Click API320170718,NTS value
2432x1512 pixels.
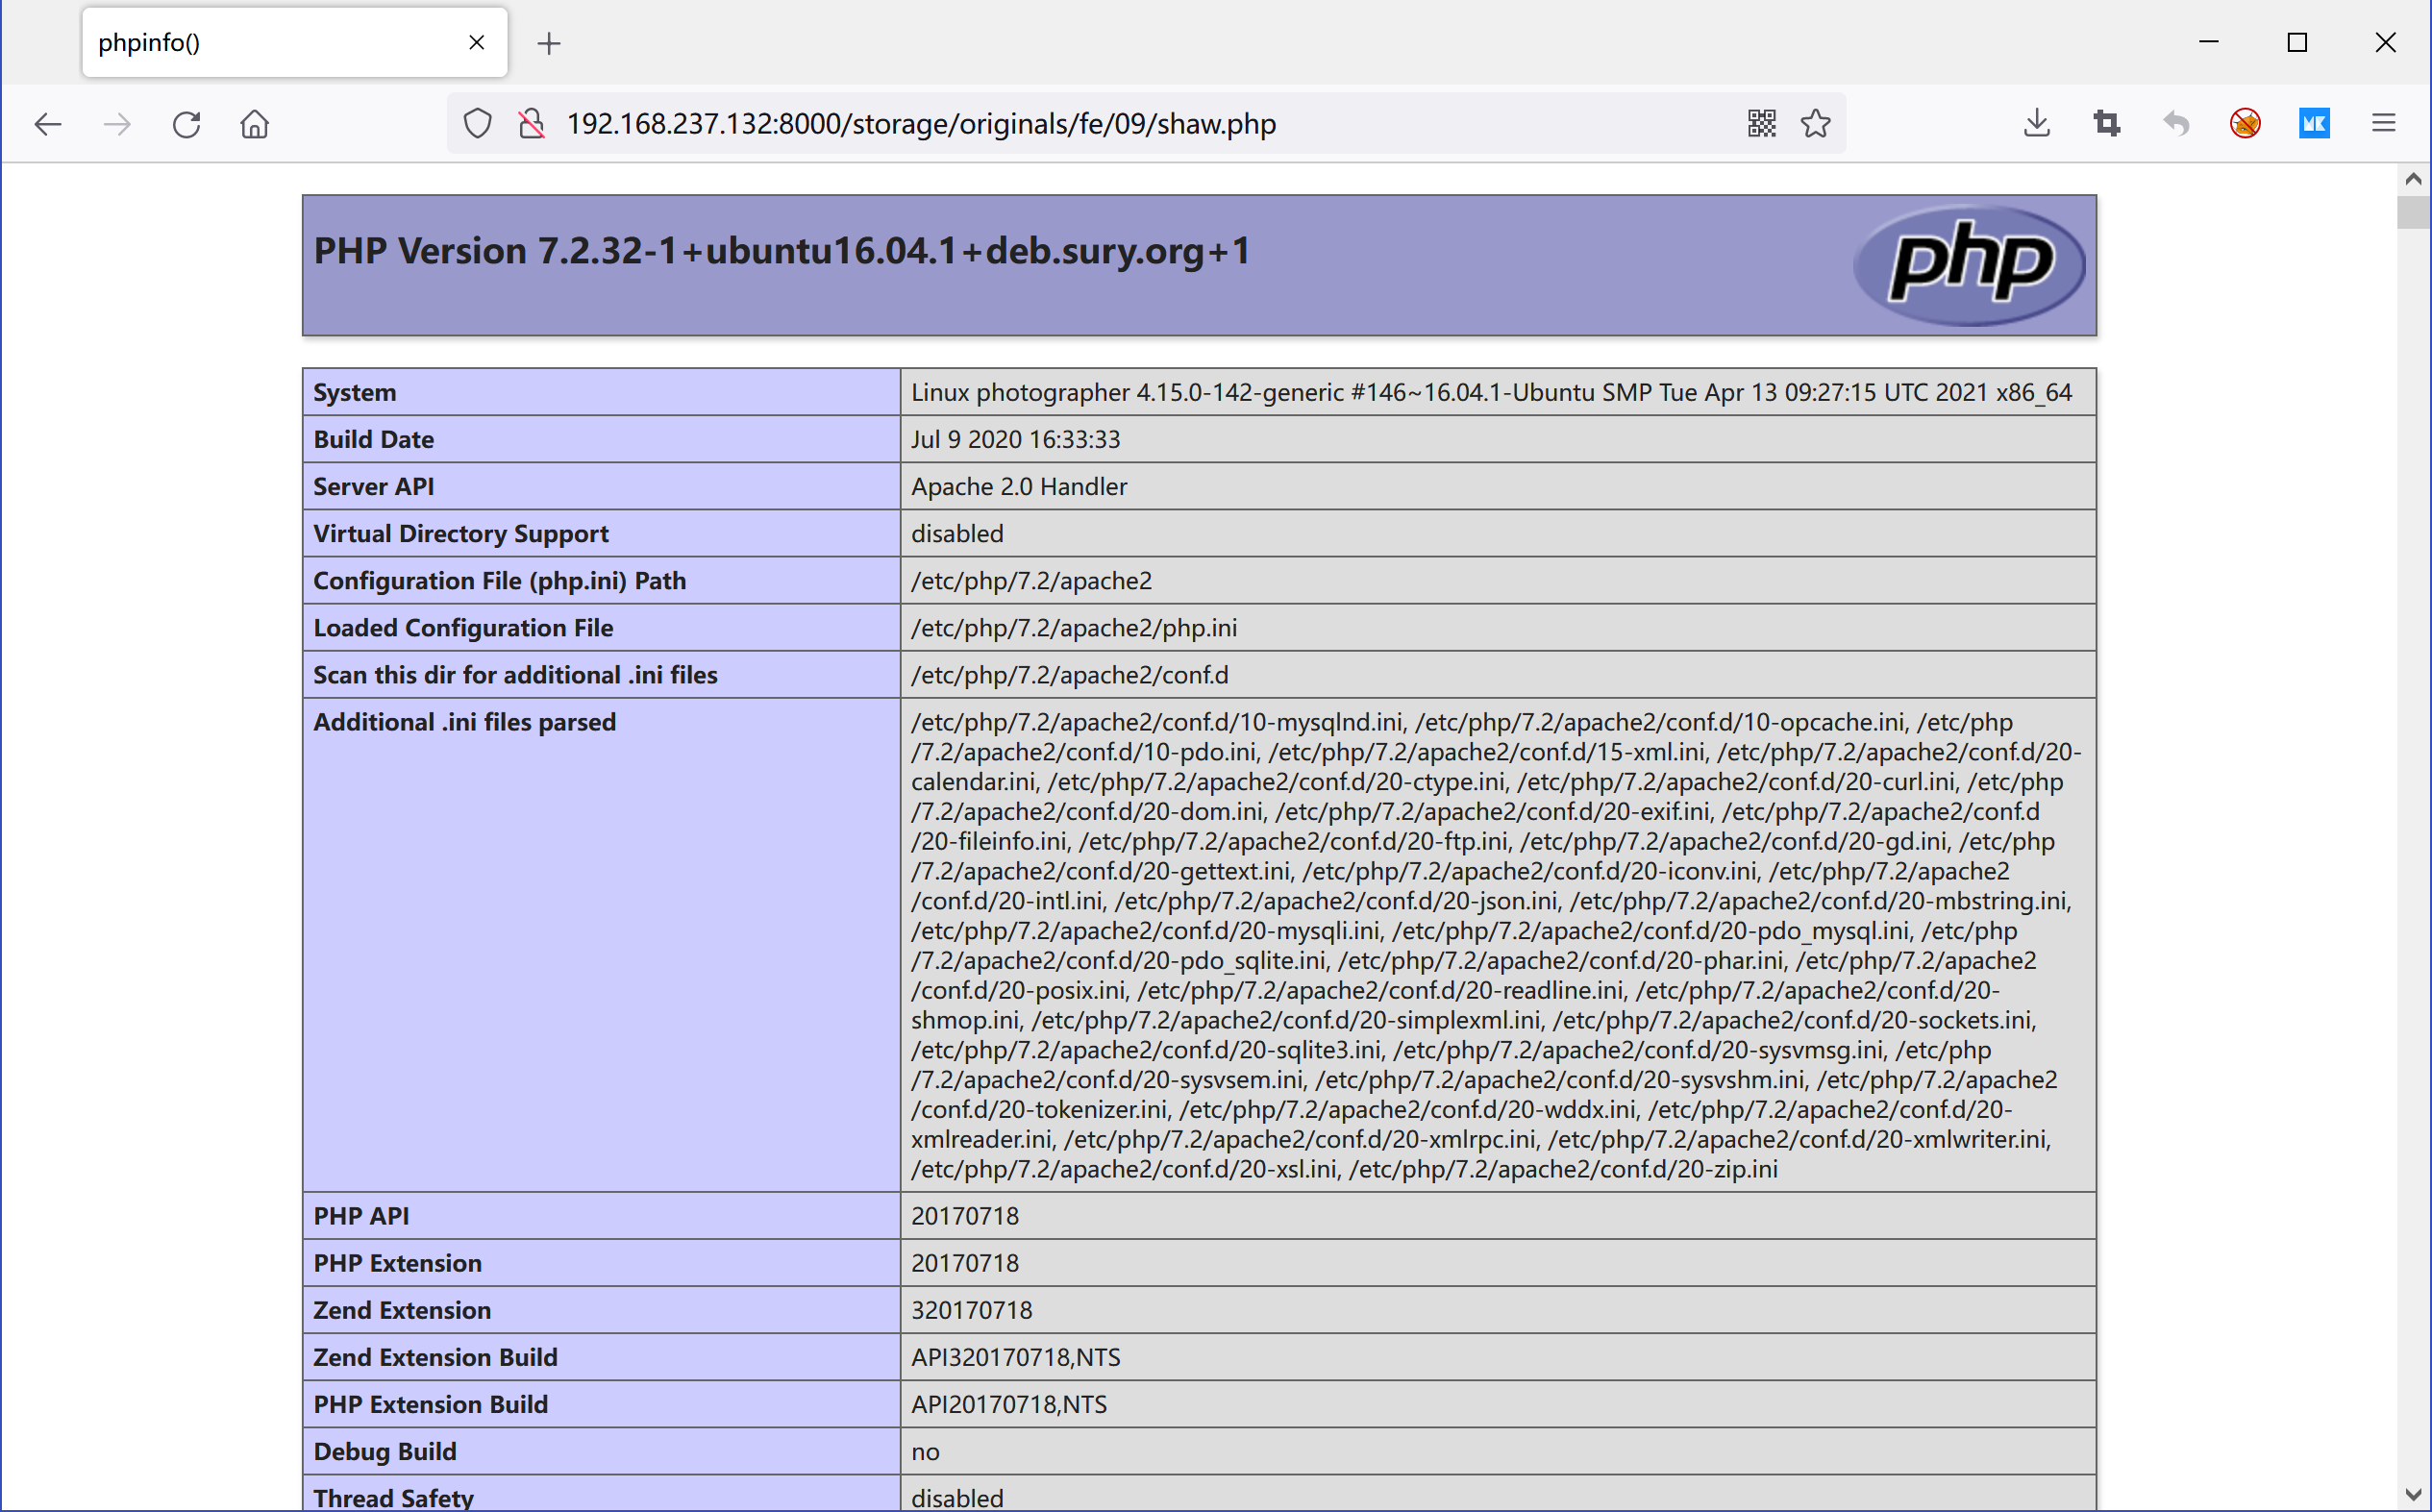[x=1015, y=1357]
